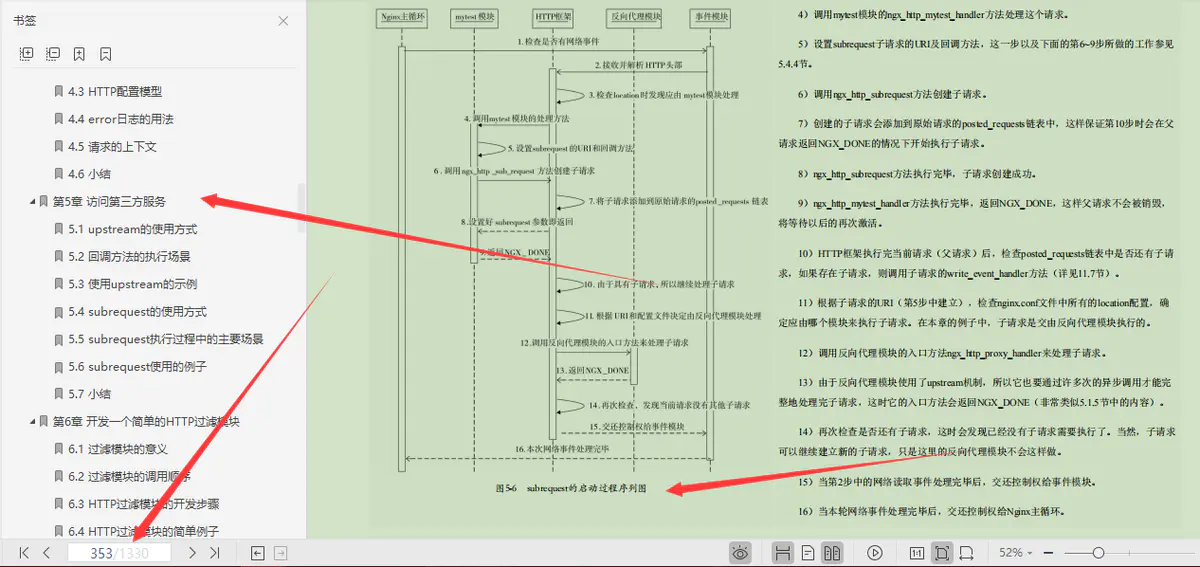Click the bookmark icon beside 4.6 小结
This screenshot has height=567, width=1200.
point(59,174)
